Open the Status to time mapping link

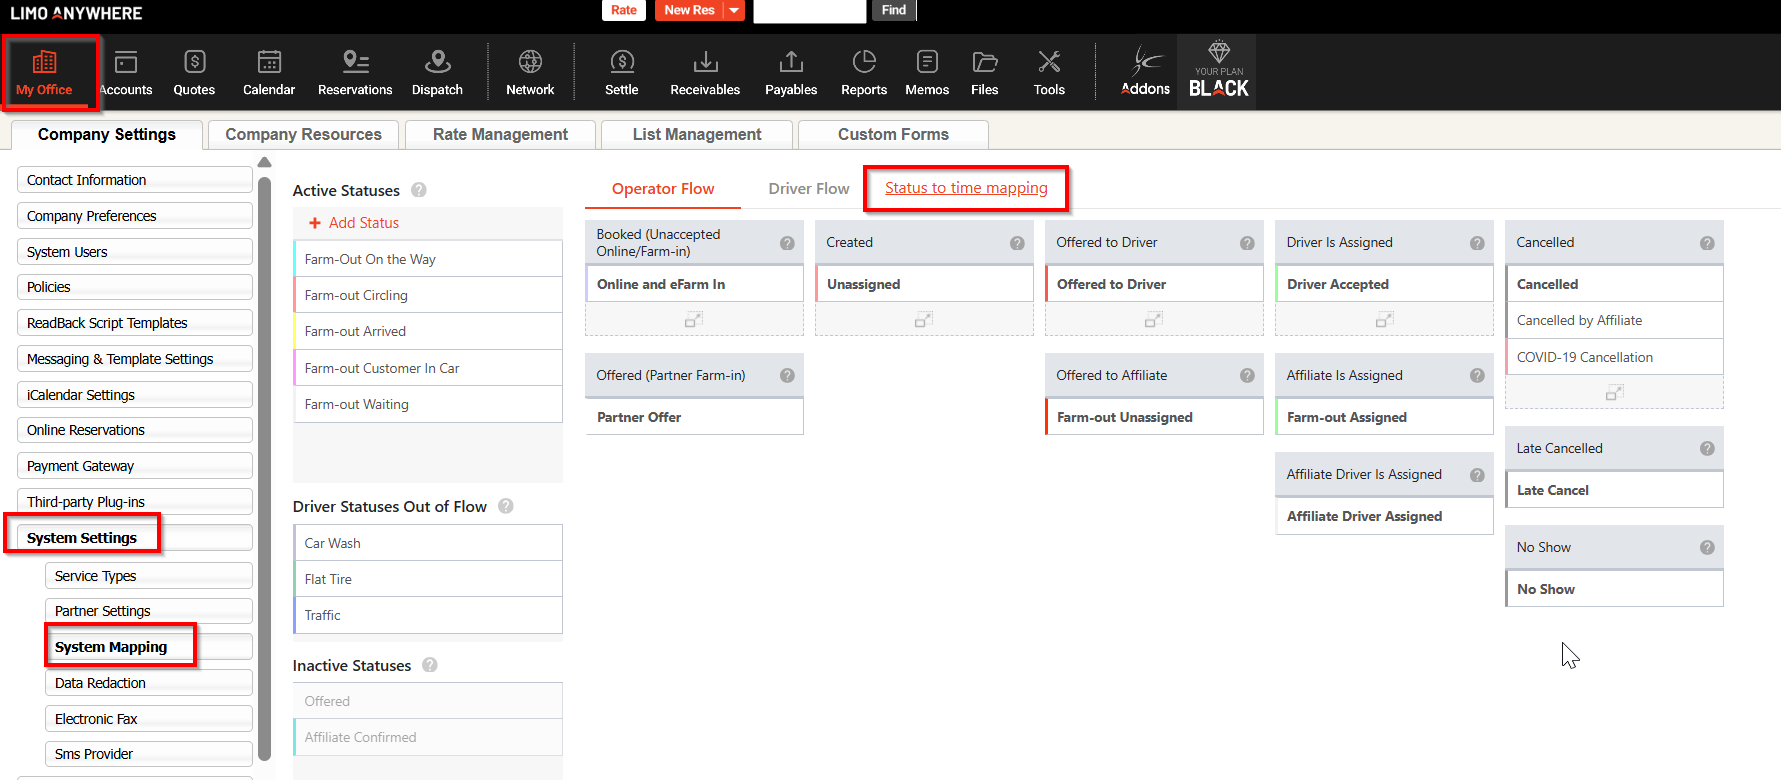pos(966,188)
